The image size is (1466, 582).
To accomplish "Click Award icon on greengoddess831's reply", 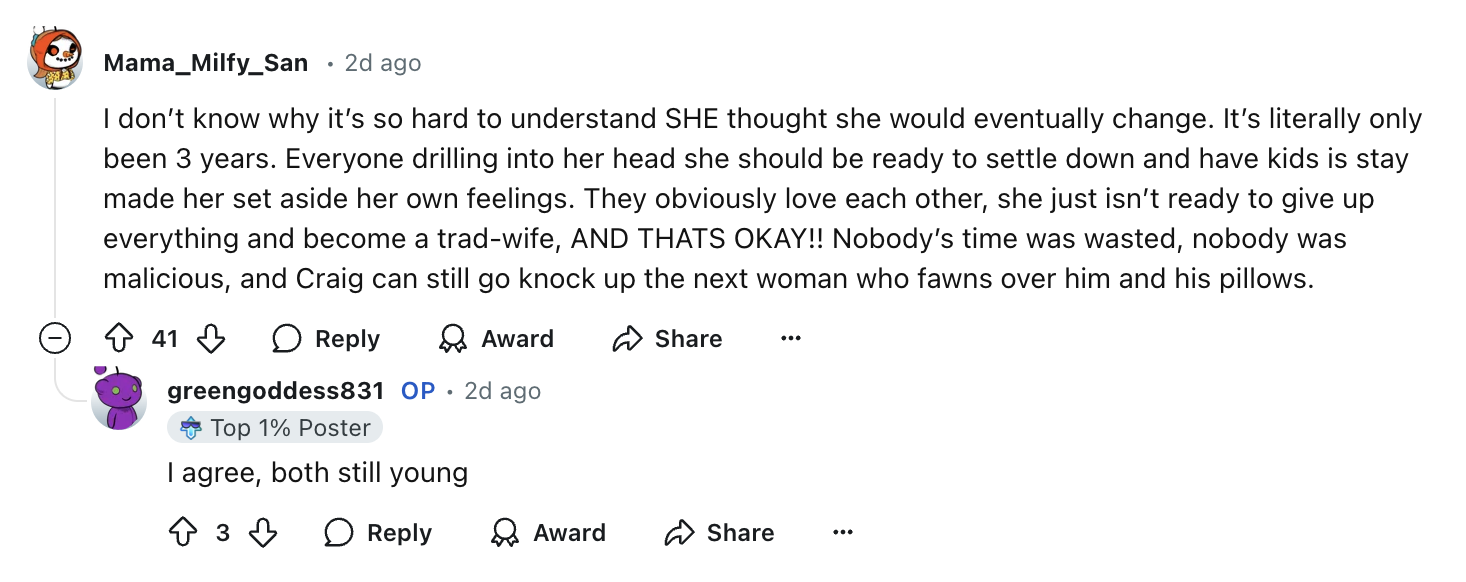I will click(x=505, y=533).
